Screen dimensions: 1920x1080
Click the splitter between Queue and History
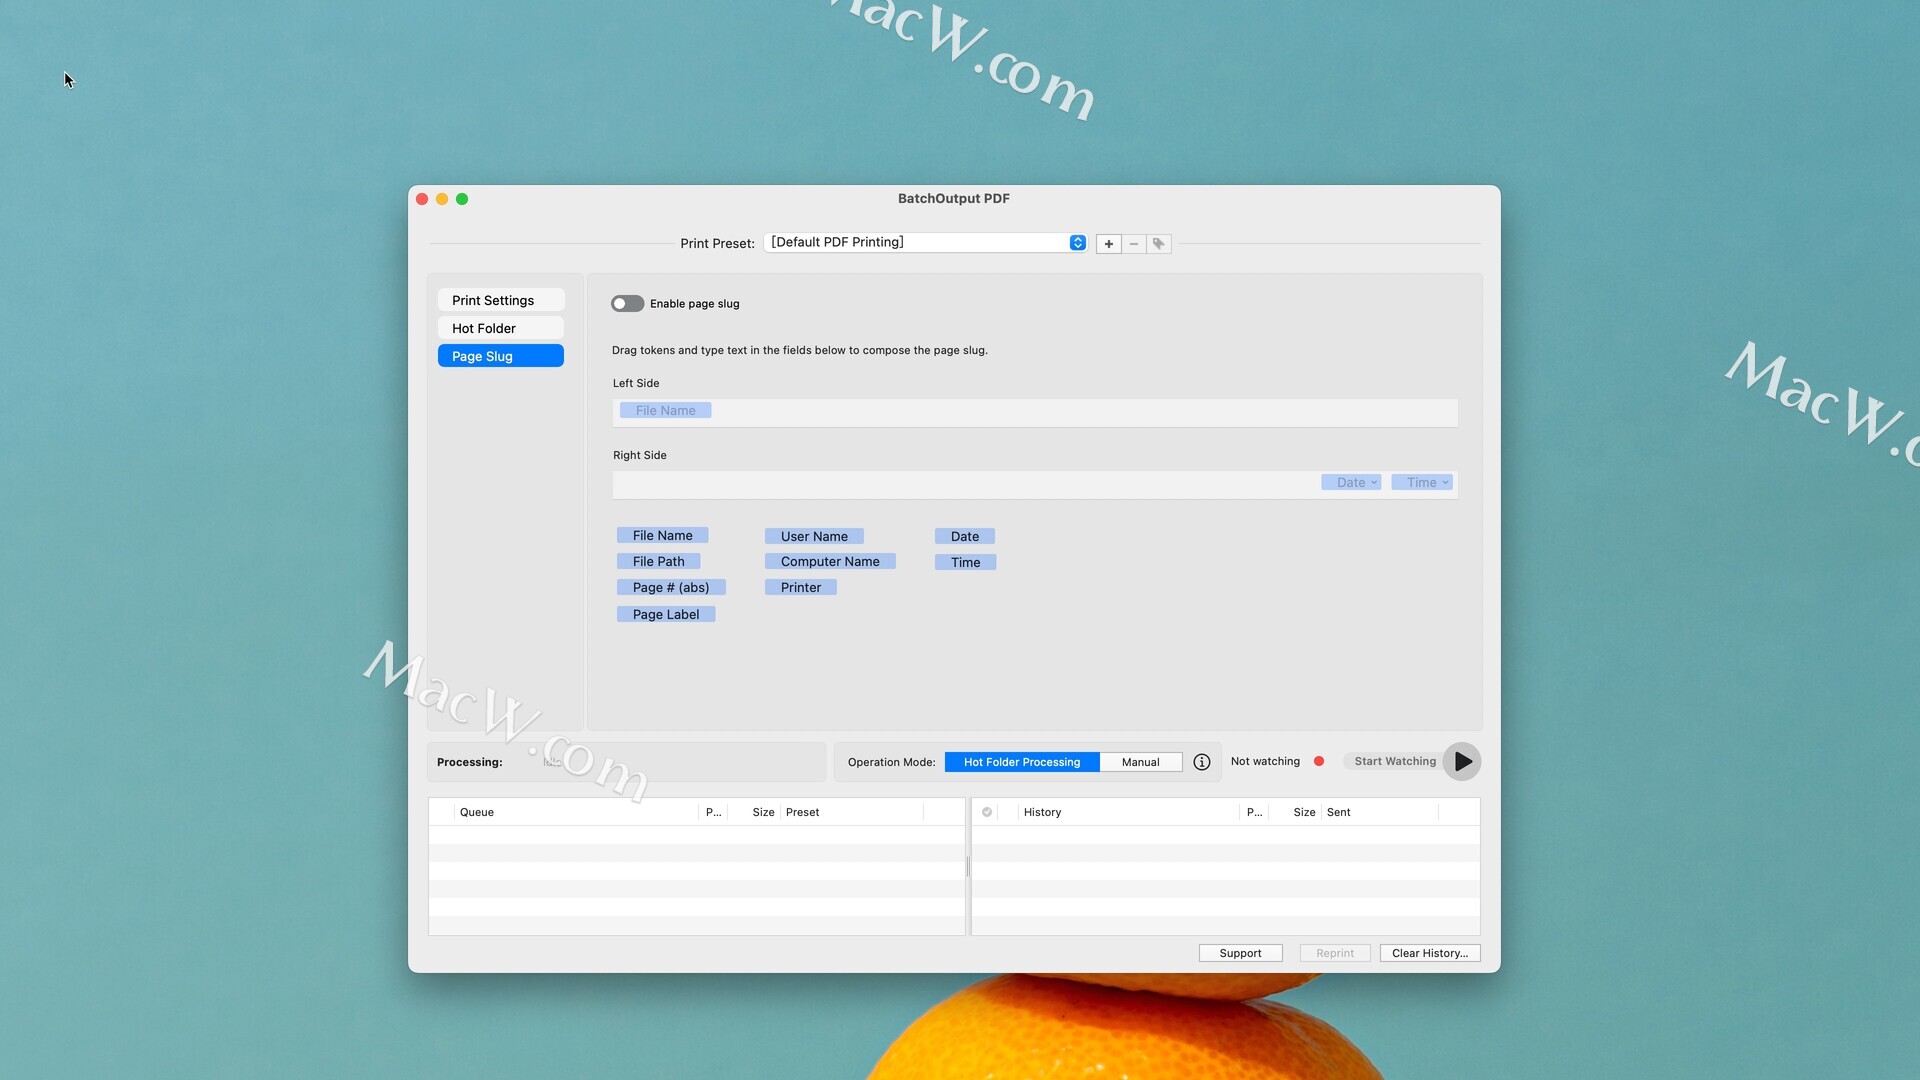[x=968, y=867]
